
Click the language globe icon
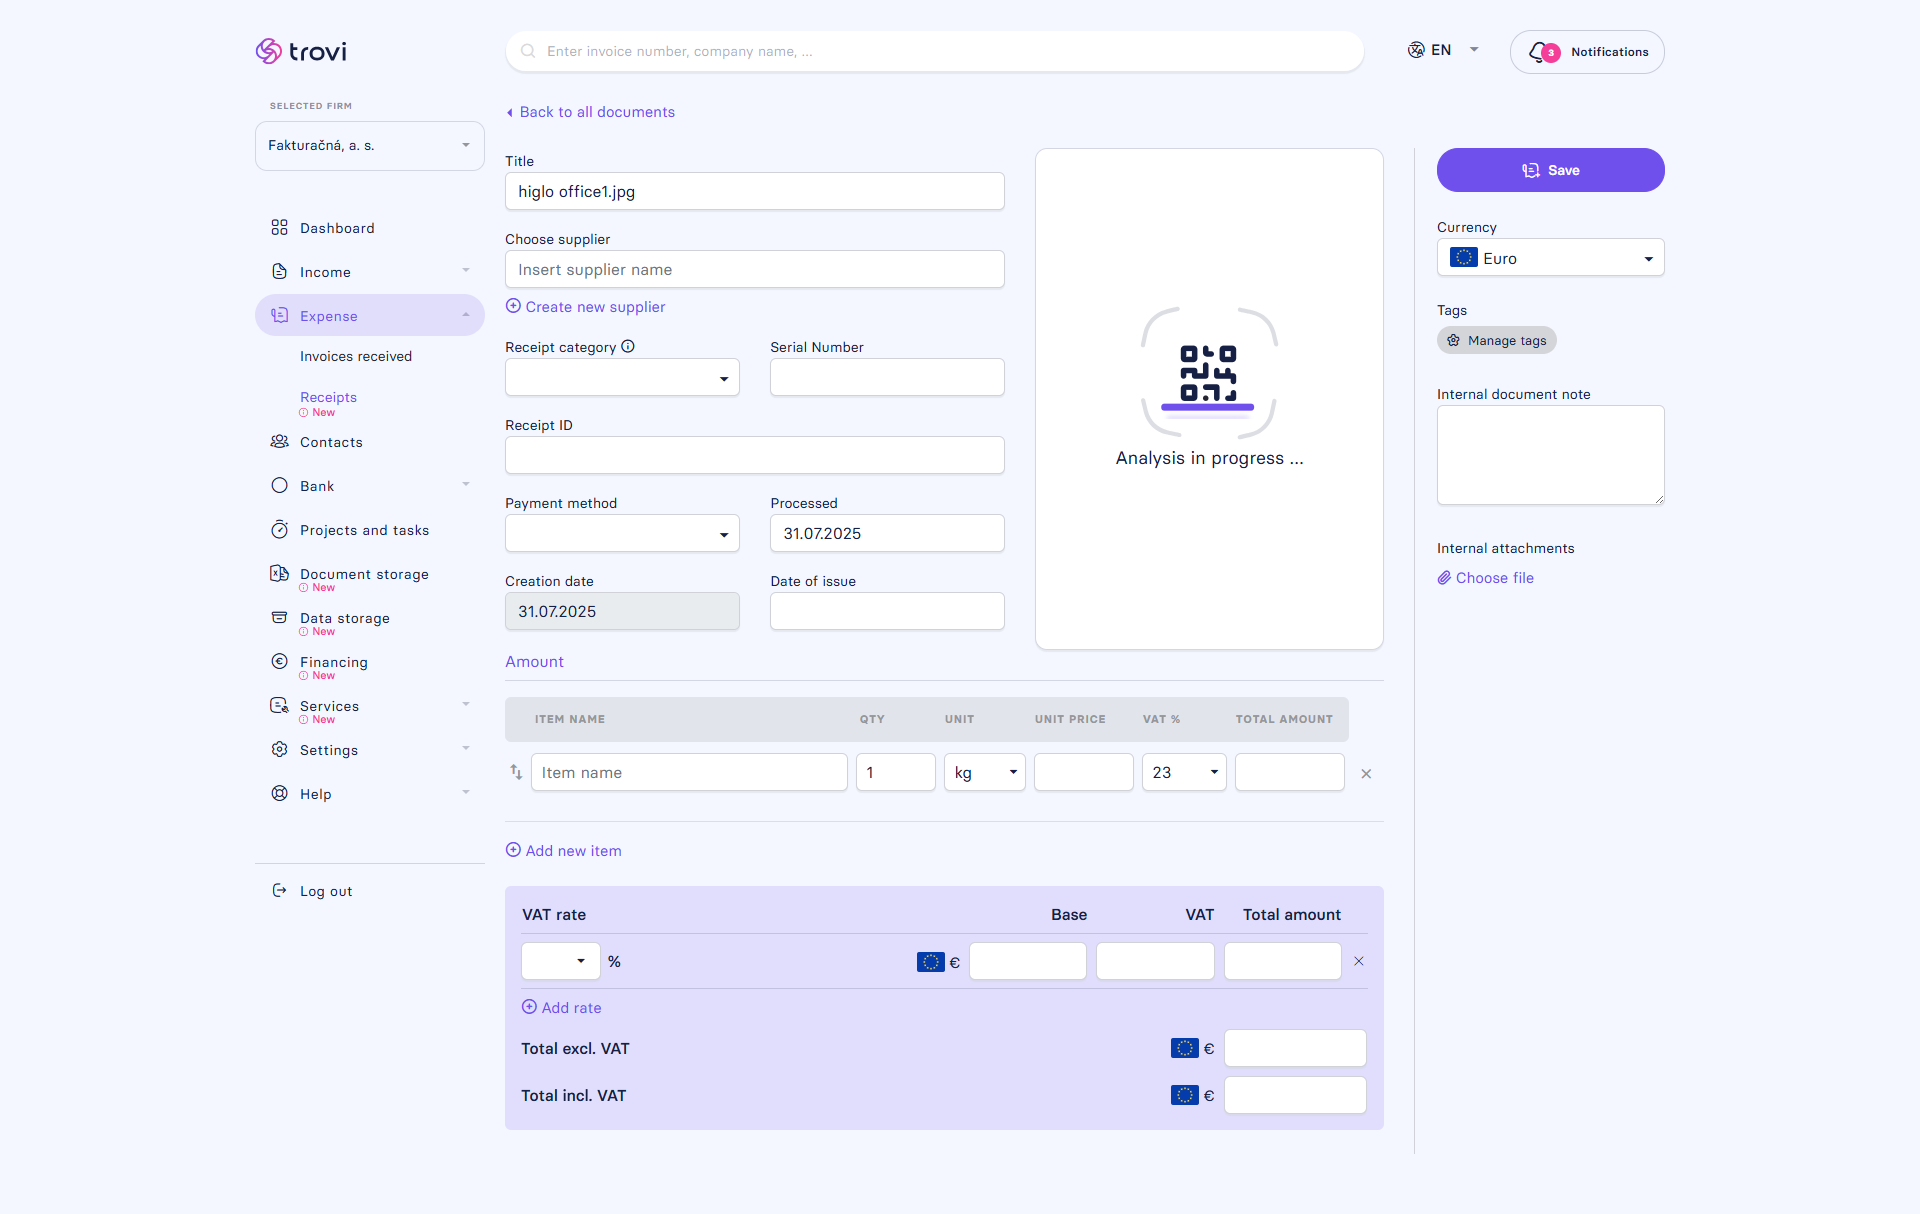click(x=1416, y=50)
